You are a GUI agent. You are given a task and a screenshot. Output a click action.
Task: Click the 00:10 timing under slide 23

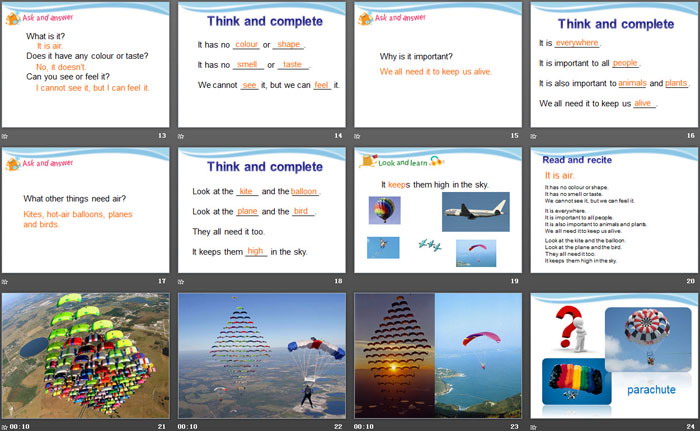coord(364,427)
